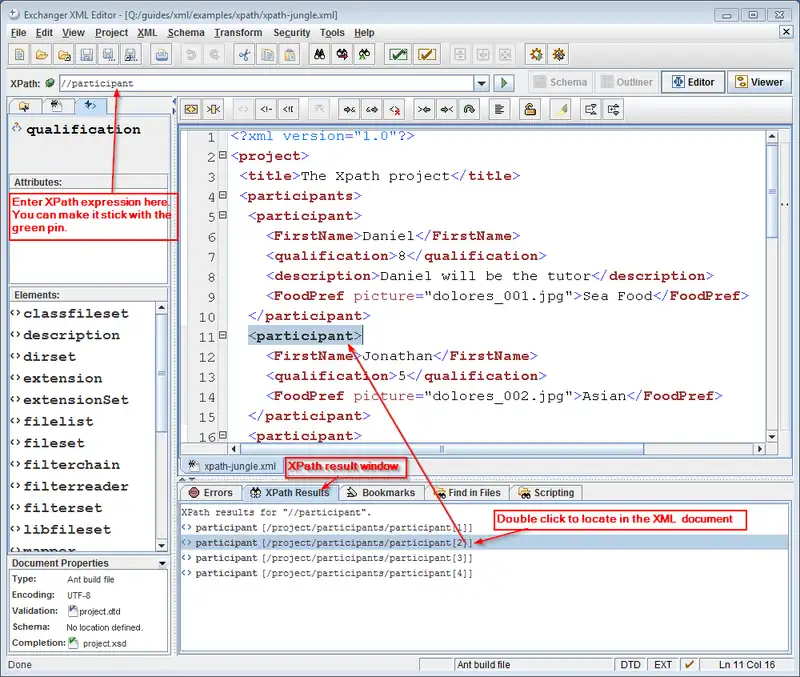Open the Transform menu

point(238,33)
